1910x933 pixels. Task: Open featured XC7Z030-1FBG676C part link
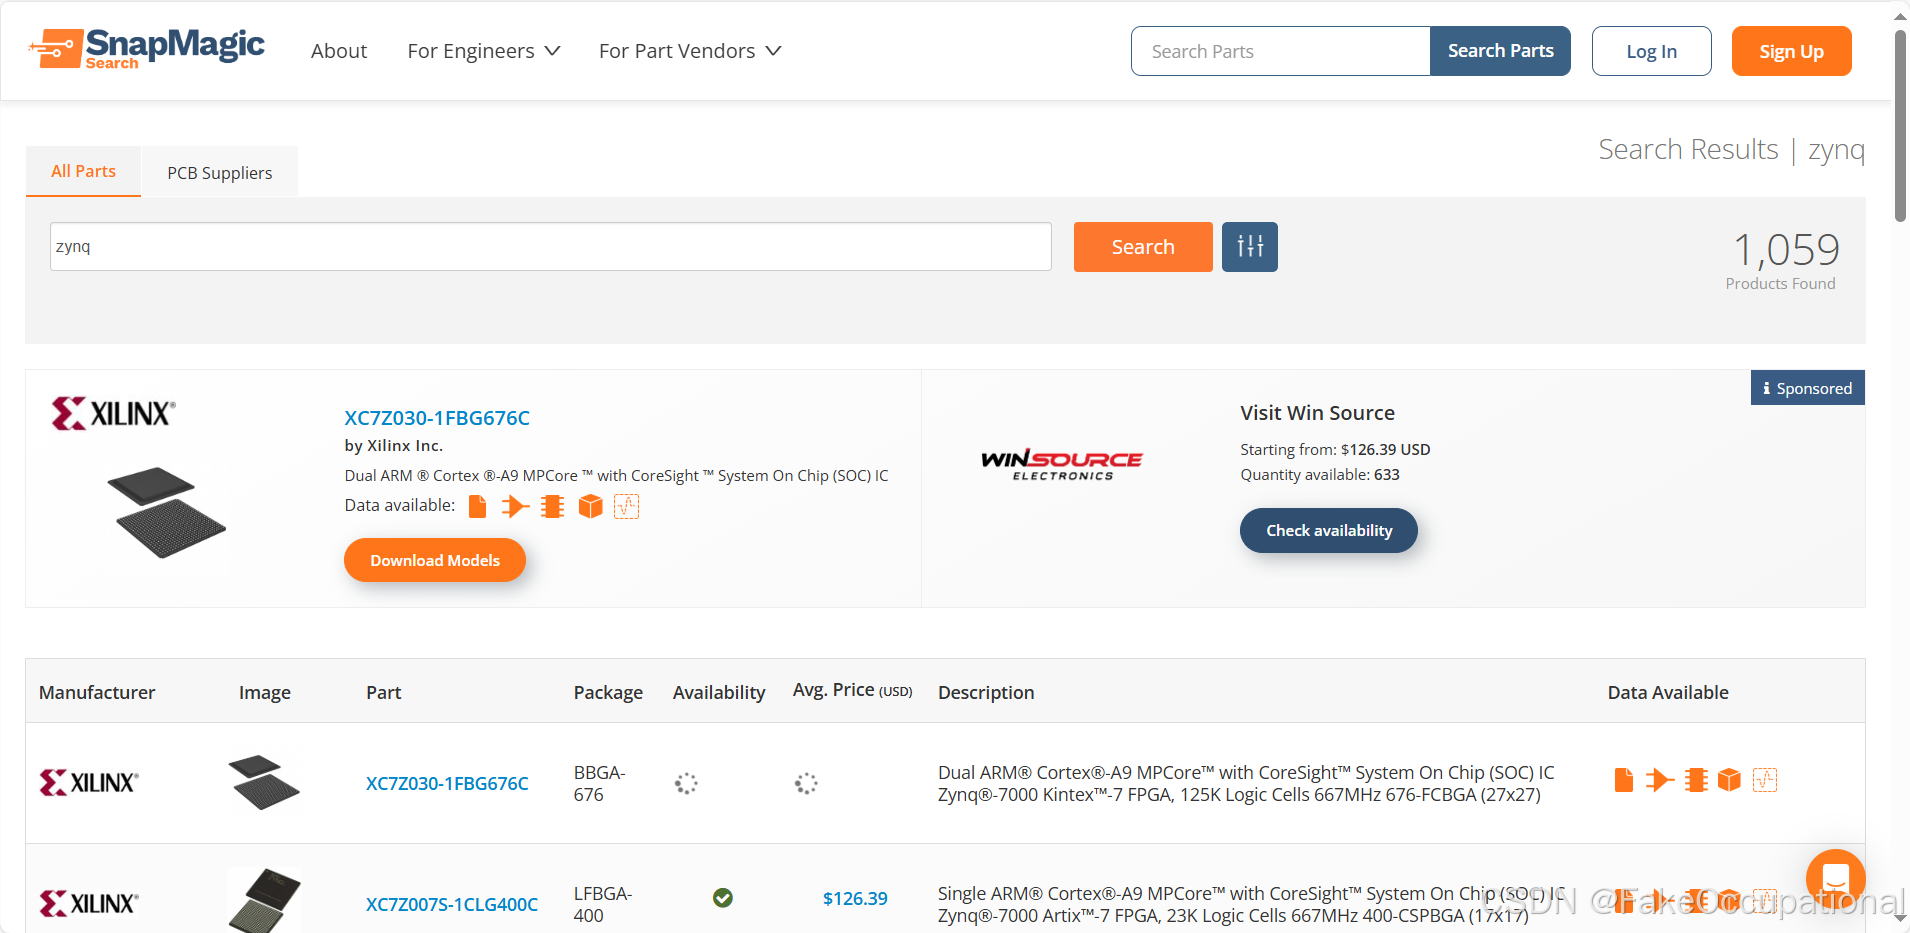pos(437,418)
